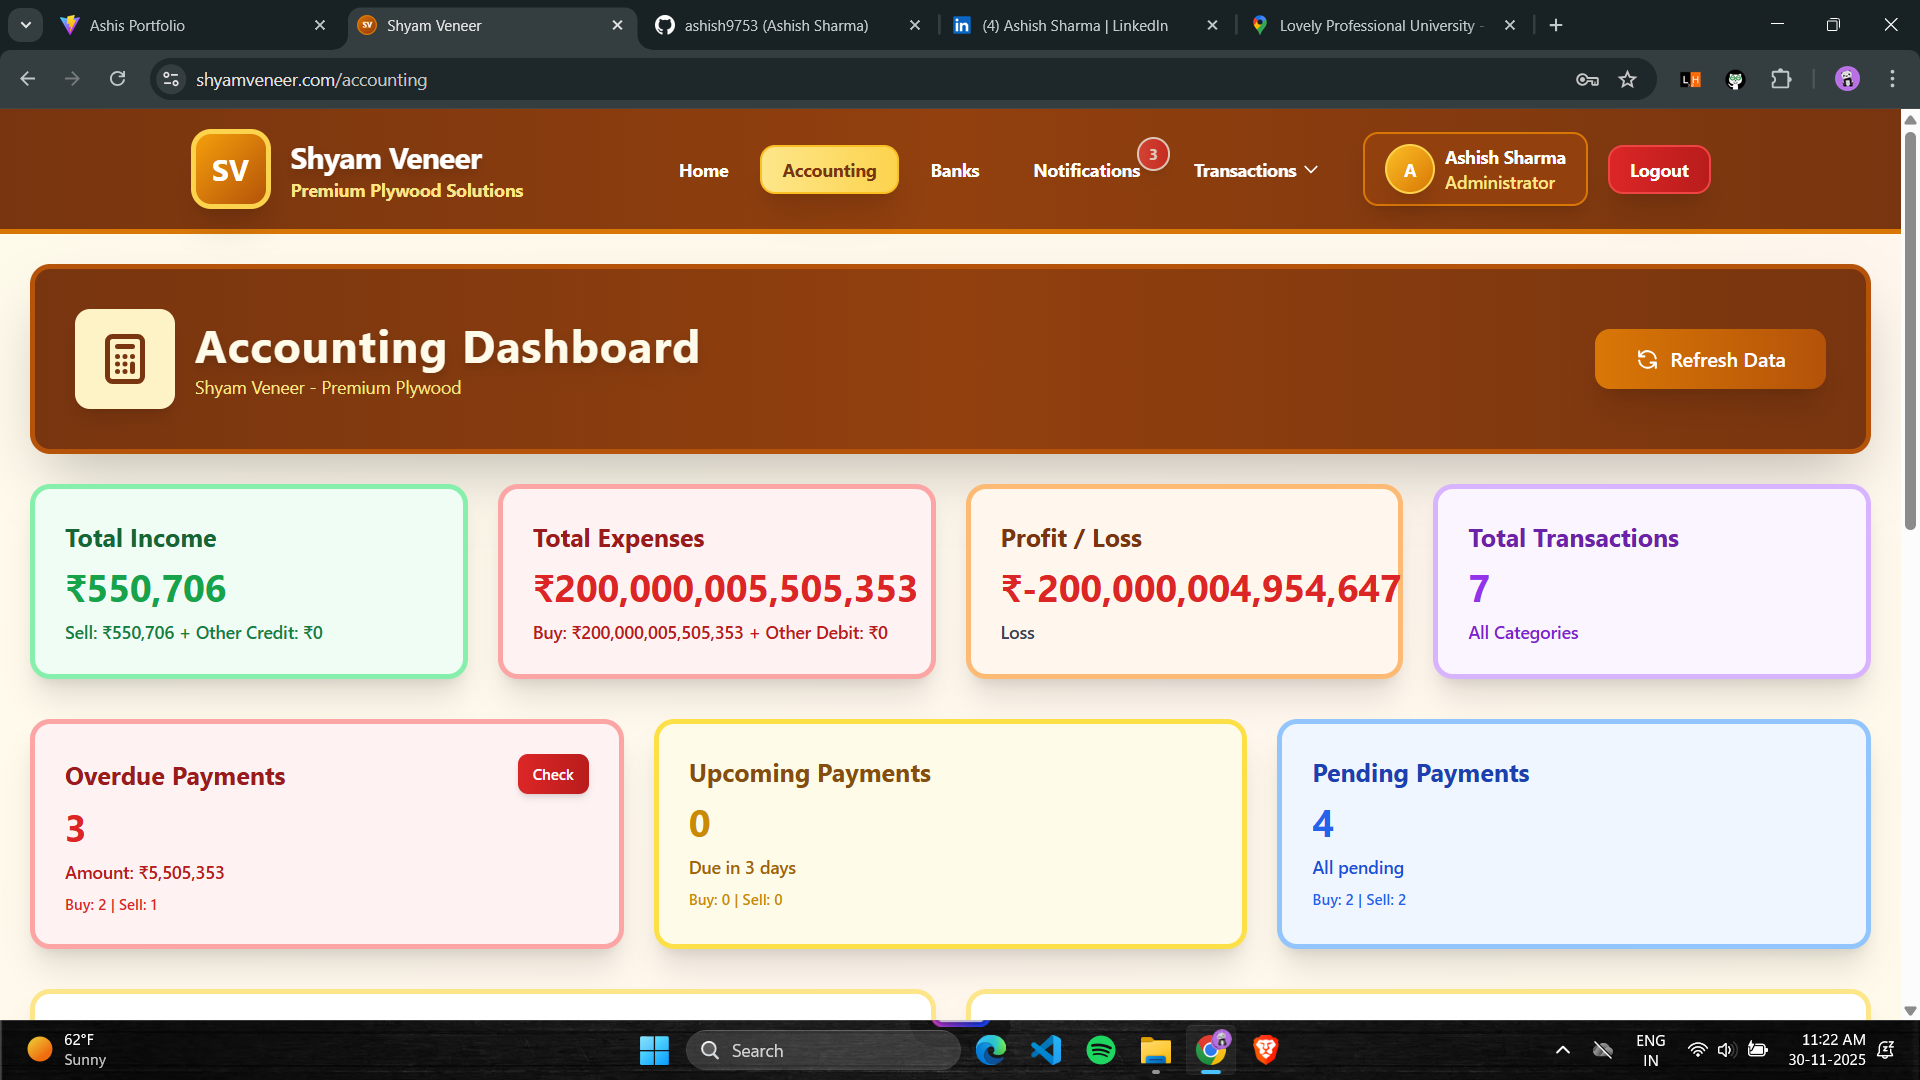Image resolution: width=1920 pixels, height=1080 pixels.
Task: Click the calculator icon in Accounting Dashboard header
Action: click(125, 359)
